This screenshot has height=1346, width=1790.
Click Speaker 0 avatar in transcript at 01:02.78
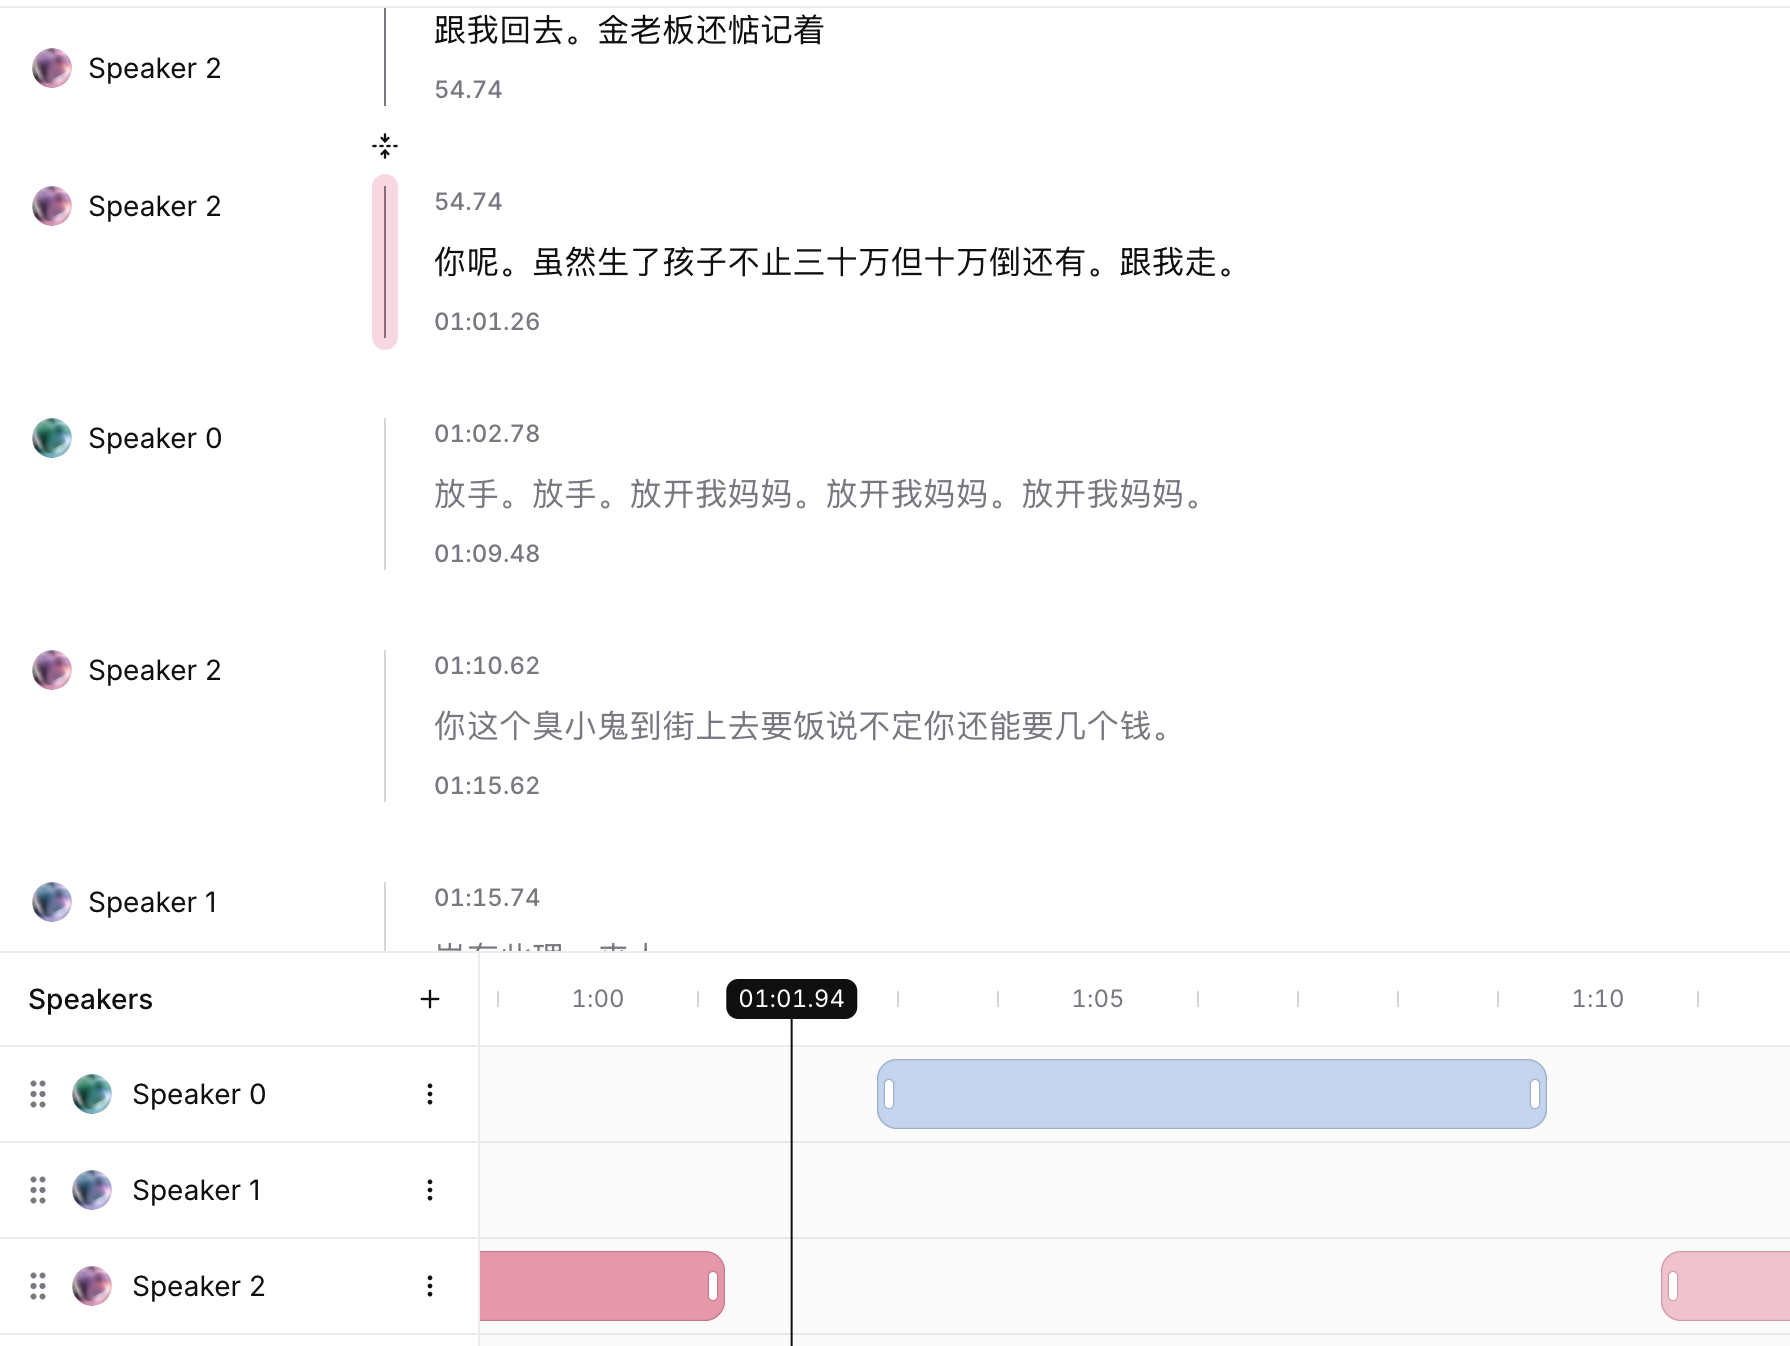pyautogui.click(x=52, y=438)
